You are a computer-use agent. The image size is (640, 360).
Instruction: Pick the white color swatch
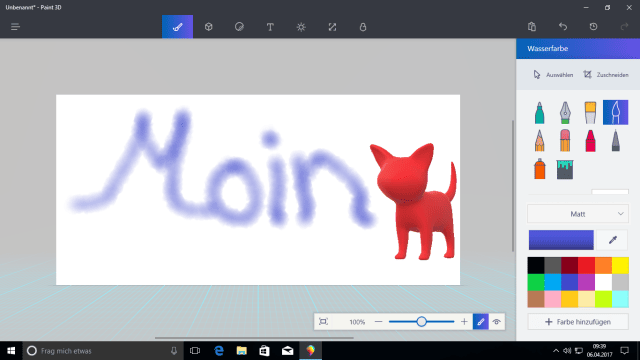pos(603,282)
